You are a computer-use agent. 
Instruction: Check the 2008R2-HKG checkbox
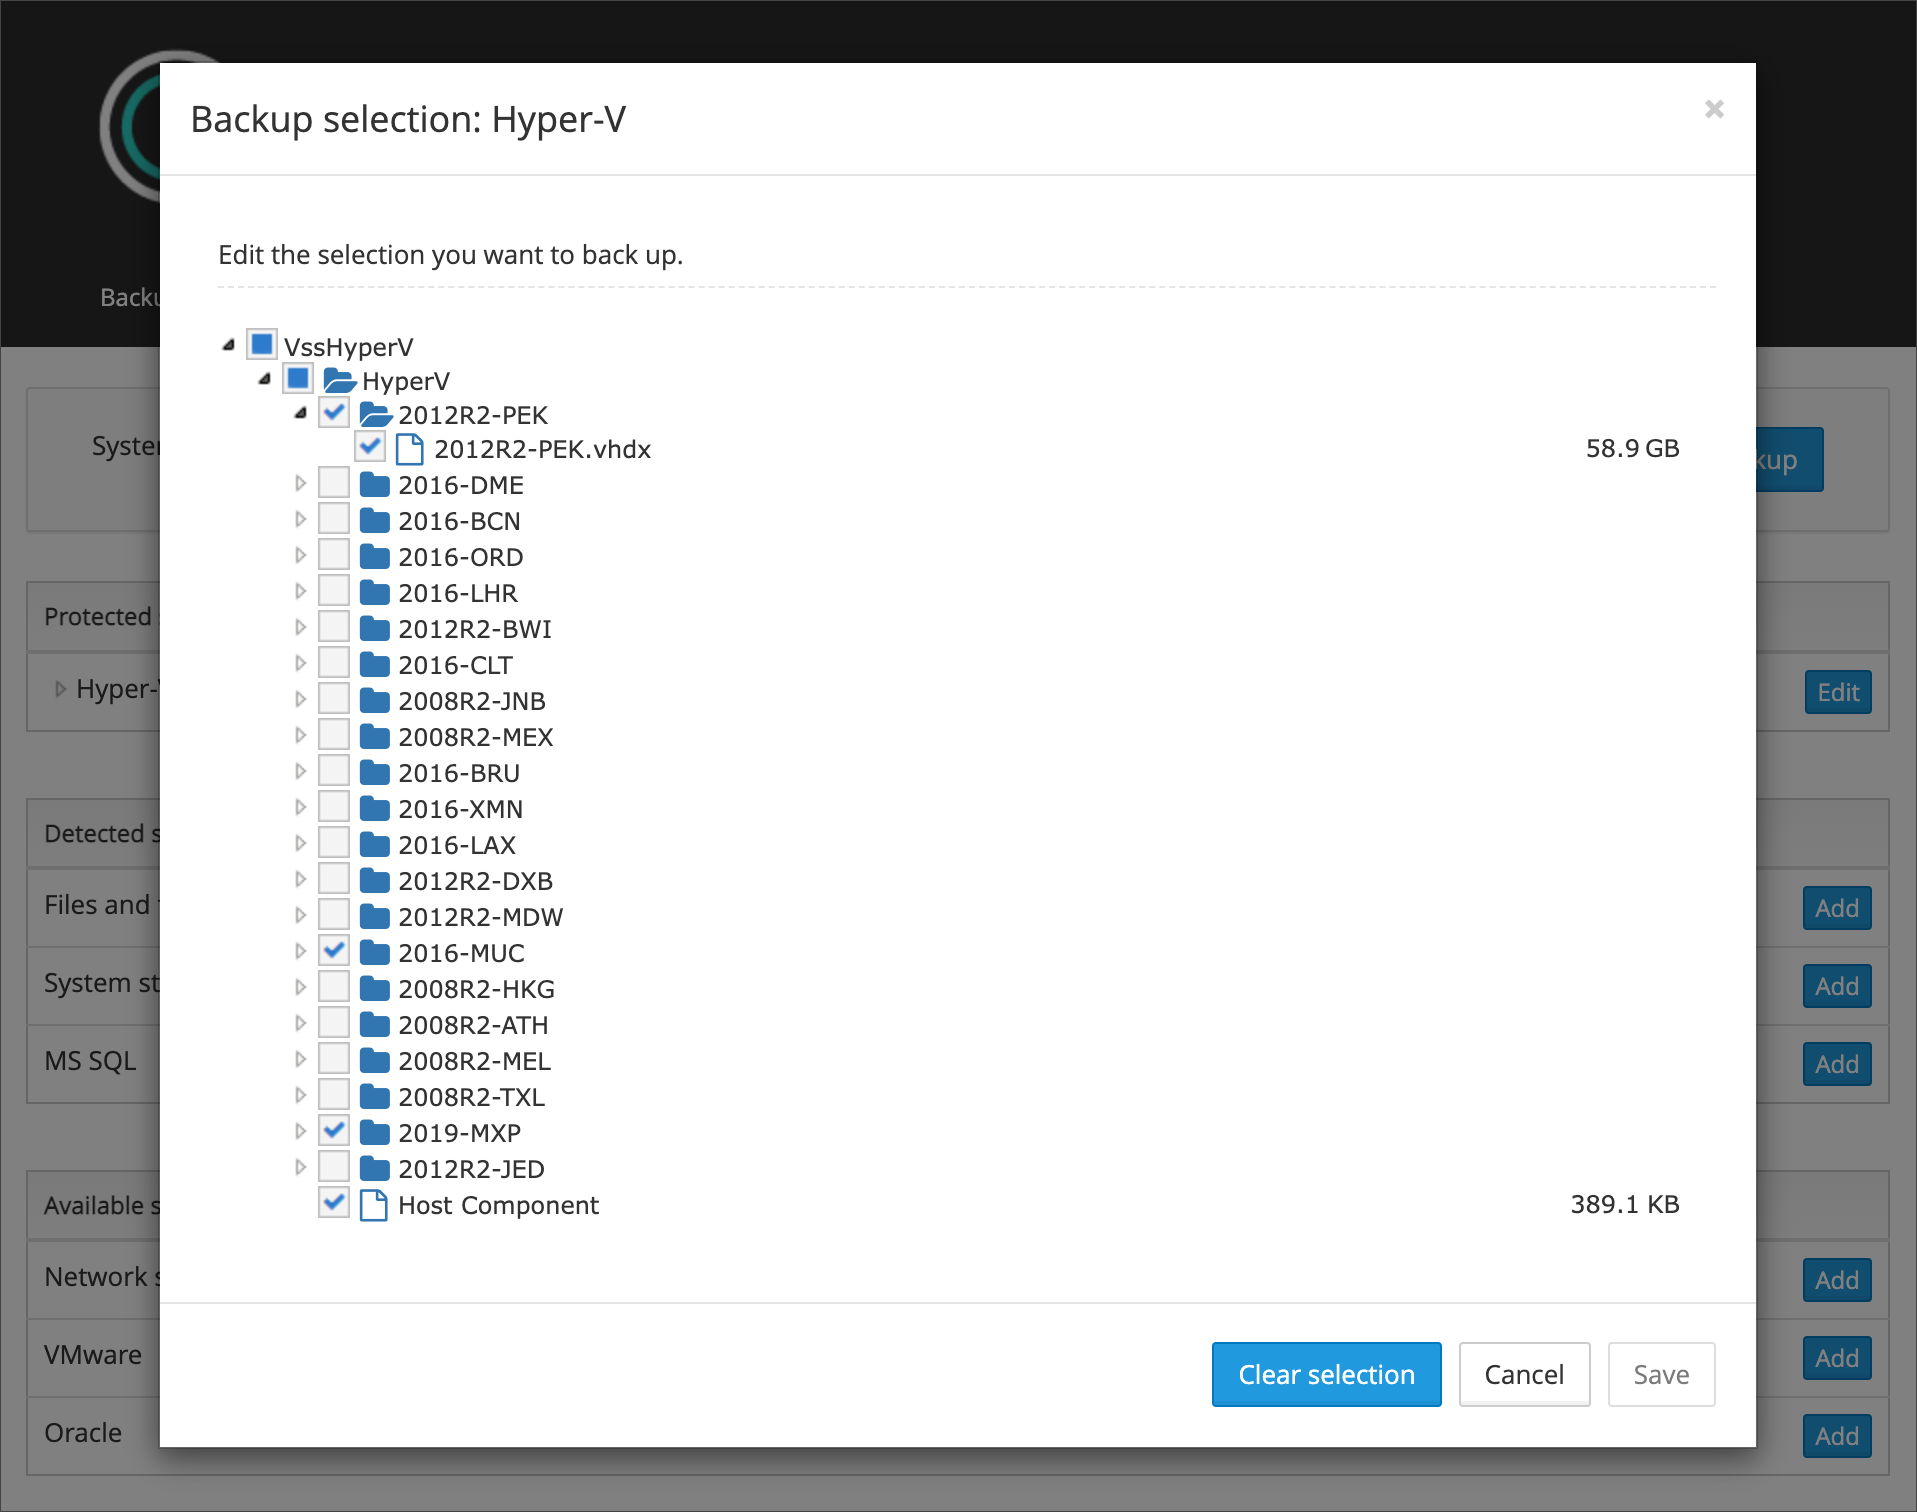(334, 987)
